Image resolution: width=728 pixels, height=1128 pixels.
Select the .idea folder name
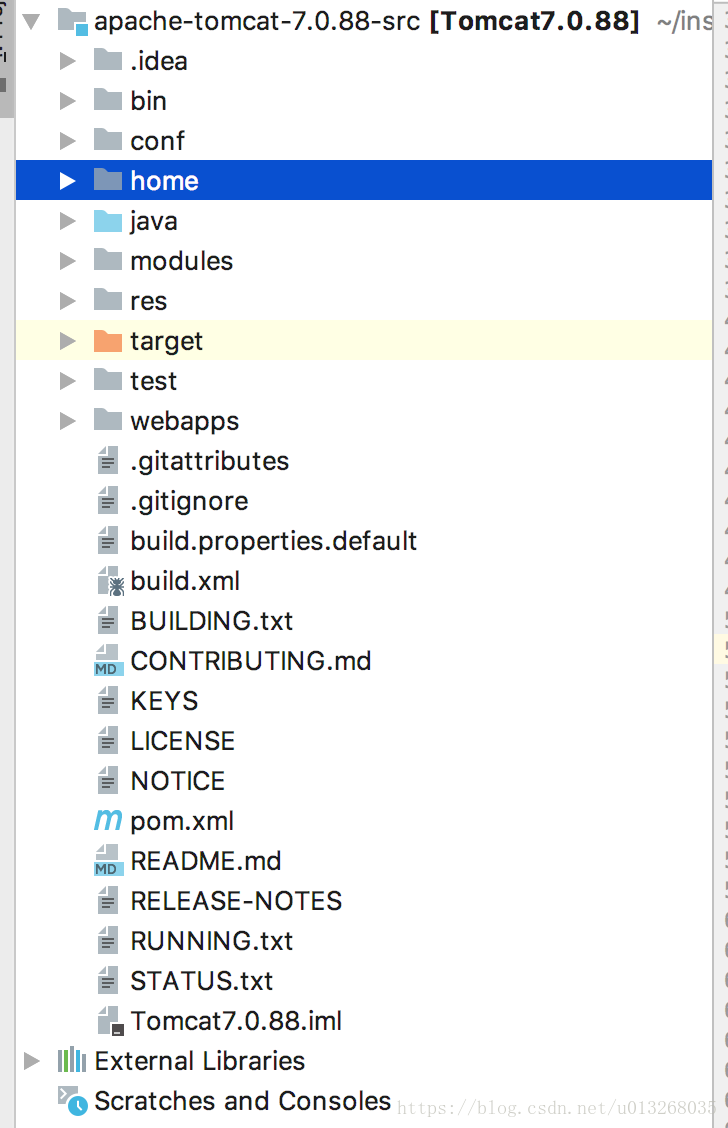pos(159,61)
